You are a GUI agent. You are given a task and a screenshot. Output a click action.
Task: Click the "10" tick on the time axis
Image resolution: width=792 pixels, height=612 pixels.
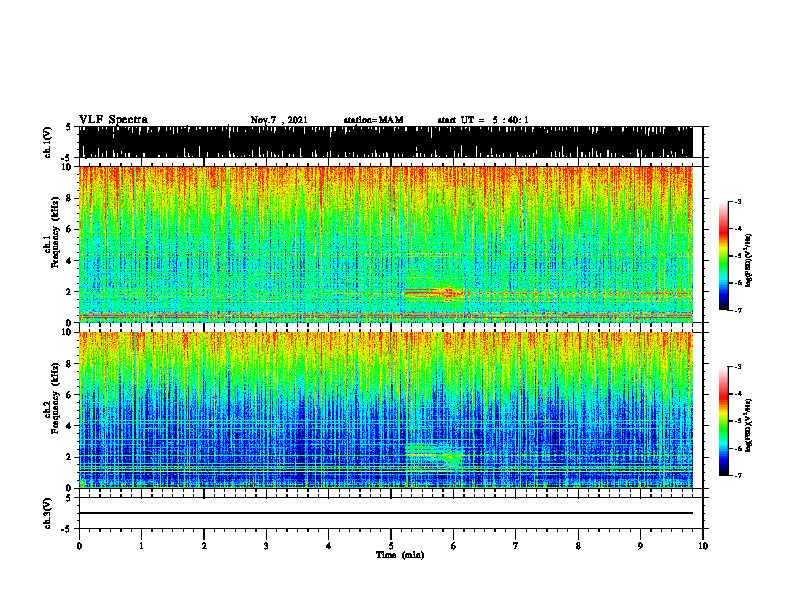703,546
